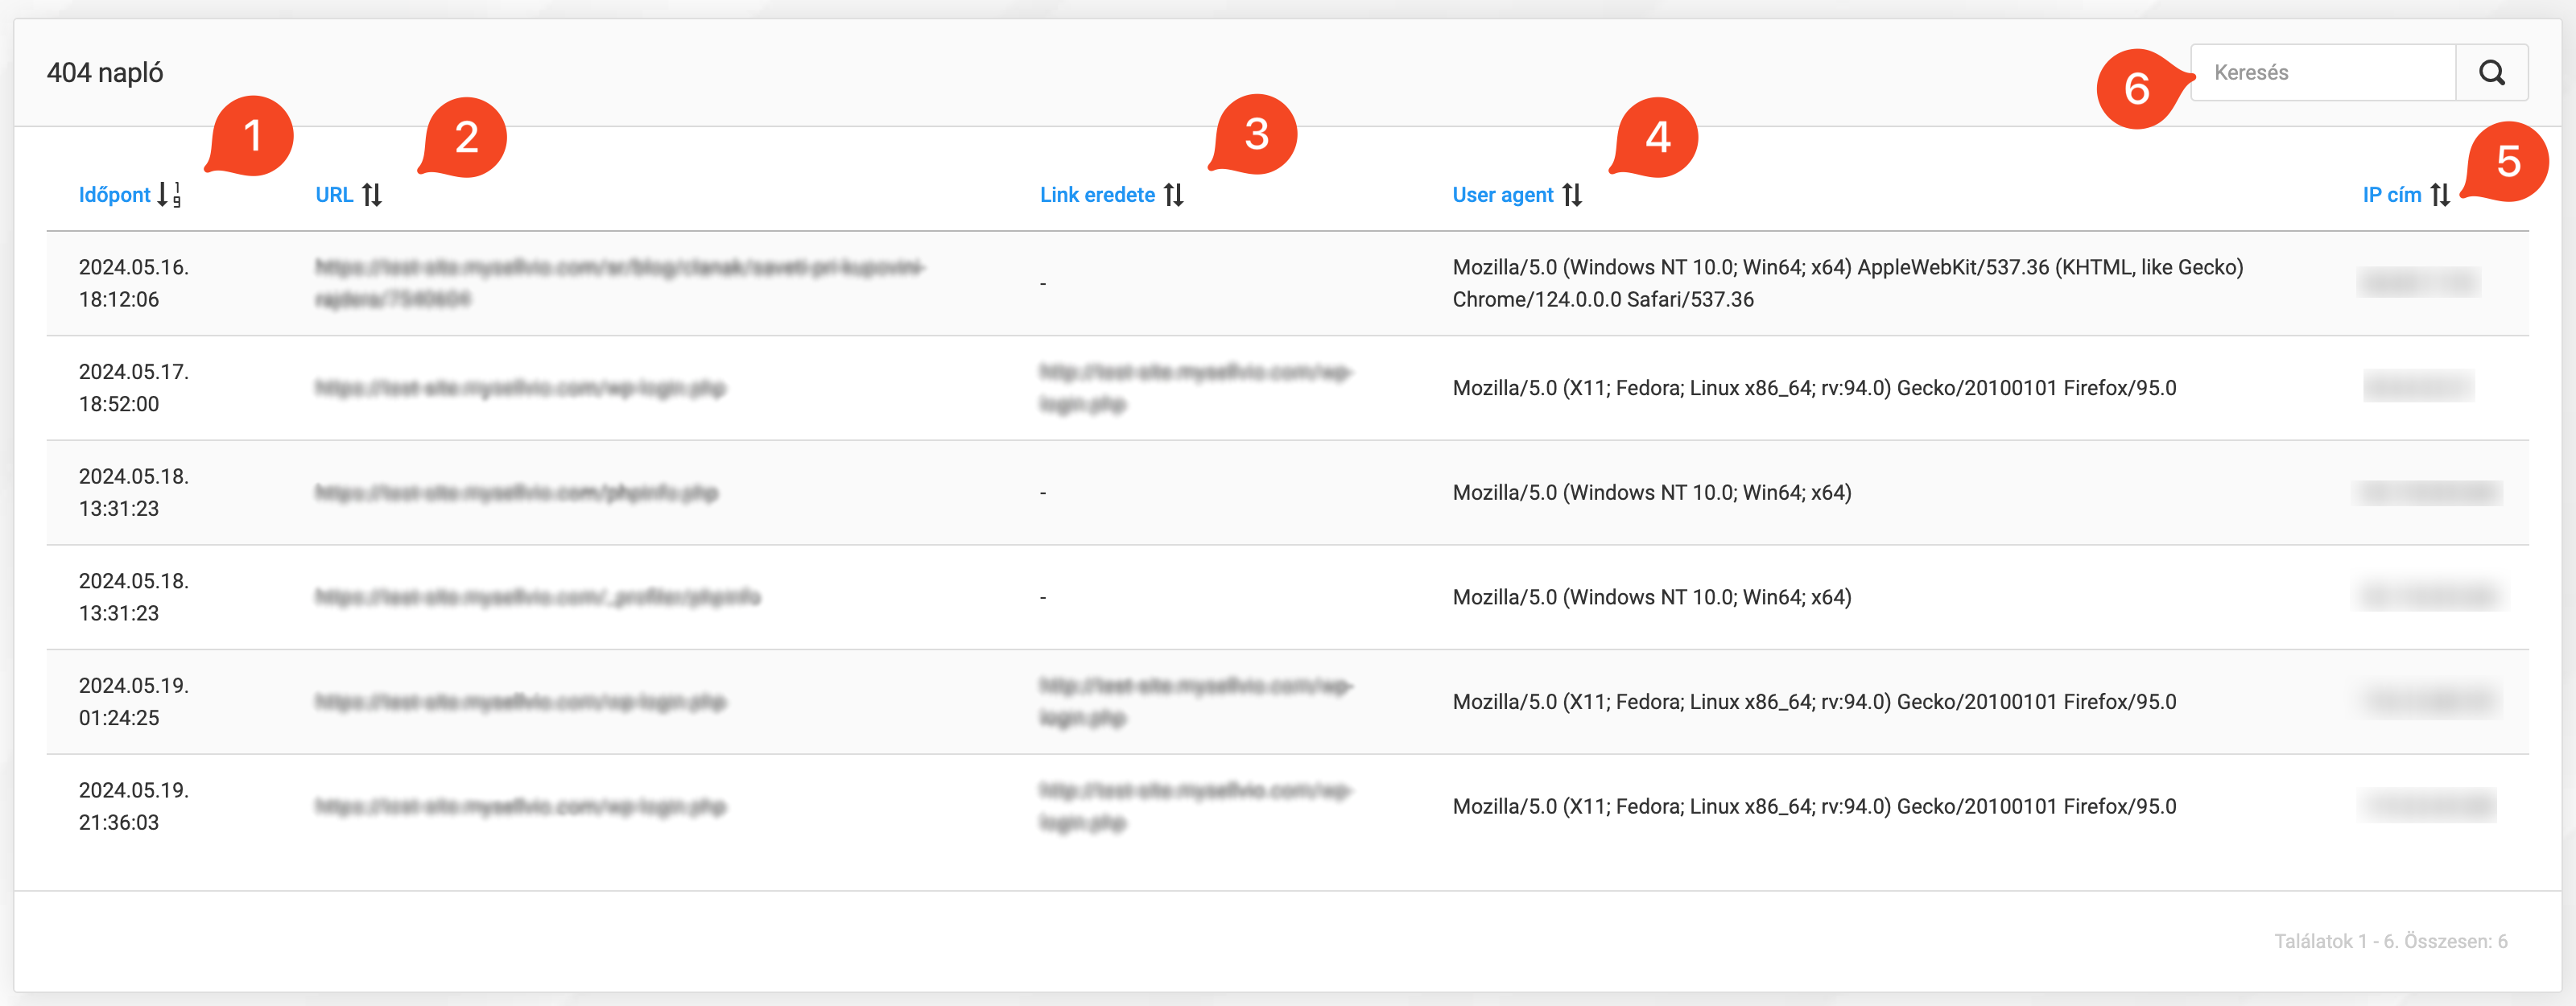Image resolution: width=2576 pixels, height=1006 pixels.
Task: Click the blurred phpinfo.php URL entry
Action: (516, 492)
